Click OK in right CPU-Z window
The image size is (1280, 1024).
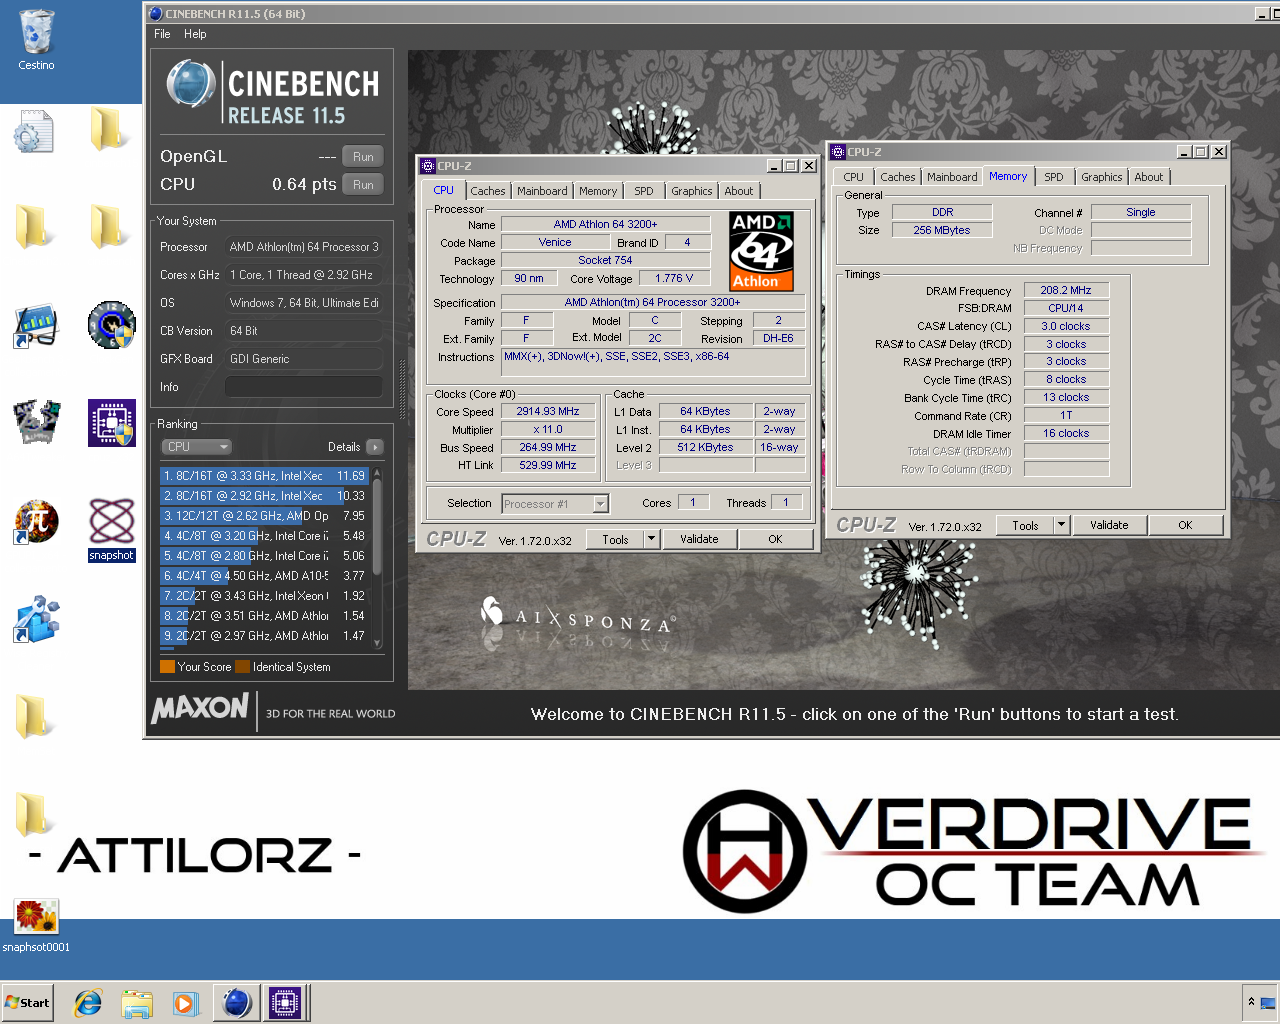click(x=1185, y=525)
